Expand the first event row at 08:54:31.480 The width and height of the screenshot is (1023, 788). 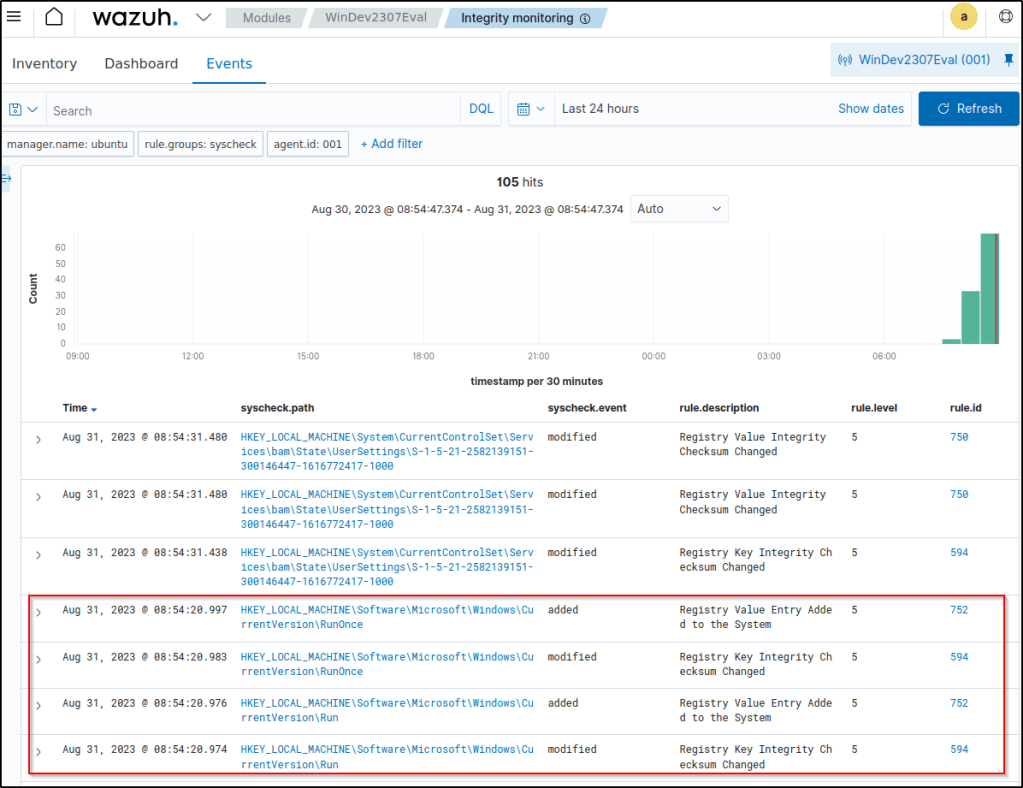(38, 440)
